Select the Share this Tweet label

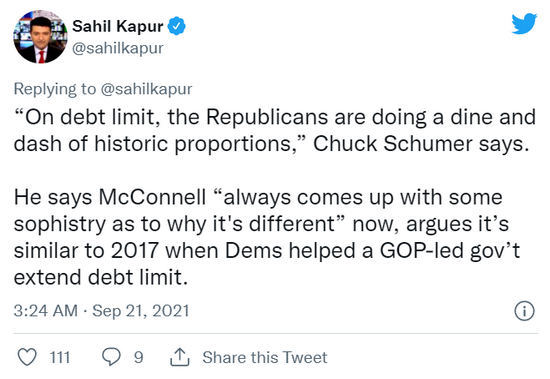pos(264,357)
